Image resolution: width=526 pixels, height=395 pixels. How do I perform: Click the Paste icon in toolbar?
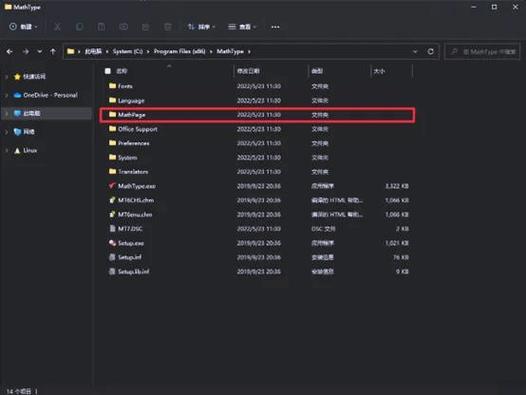101,27
